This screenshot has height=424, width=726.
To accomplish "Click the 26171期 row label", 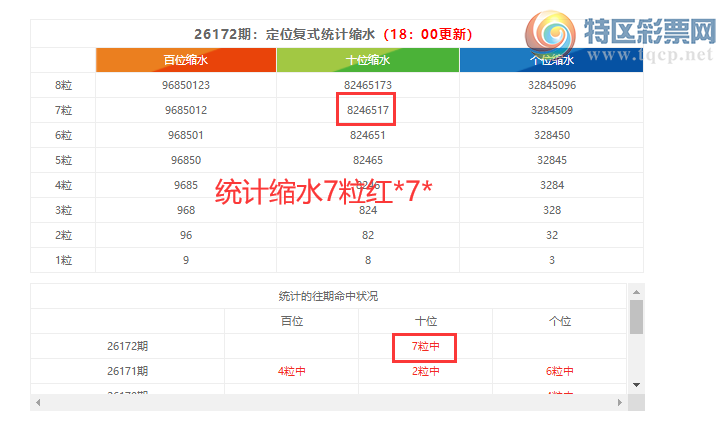I will point(127,371).
